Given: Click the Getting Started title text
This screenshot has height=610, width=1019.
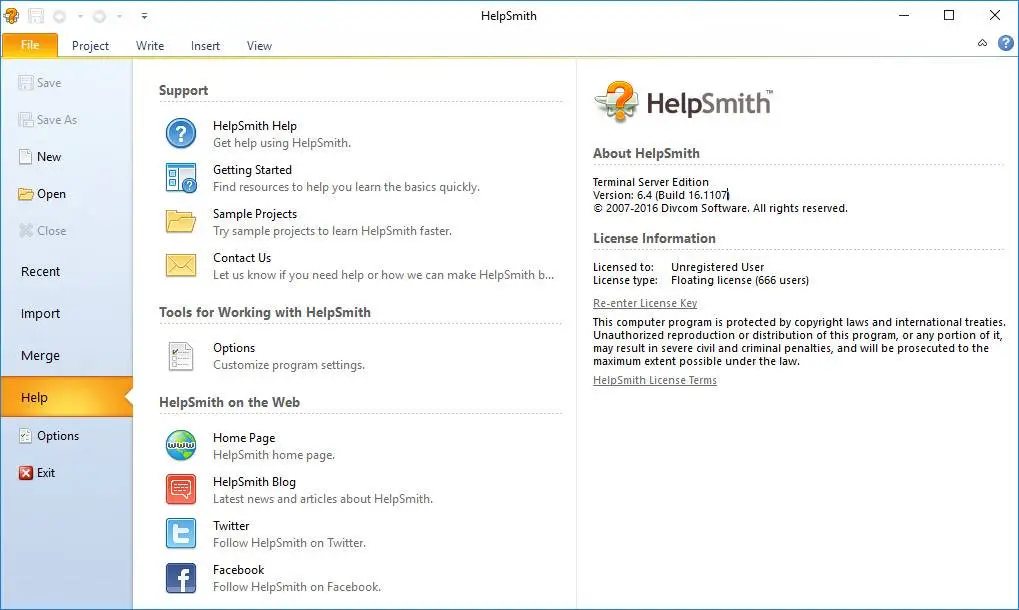Looking at the screenshot, I should pos(252,170).
